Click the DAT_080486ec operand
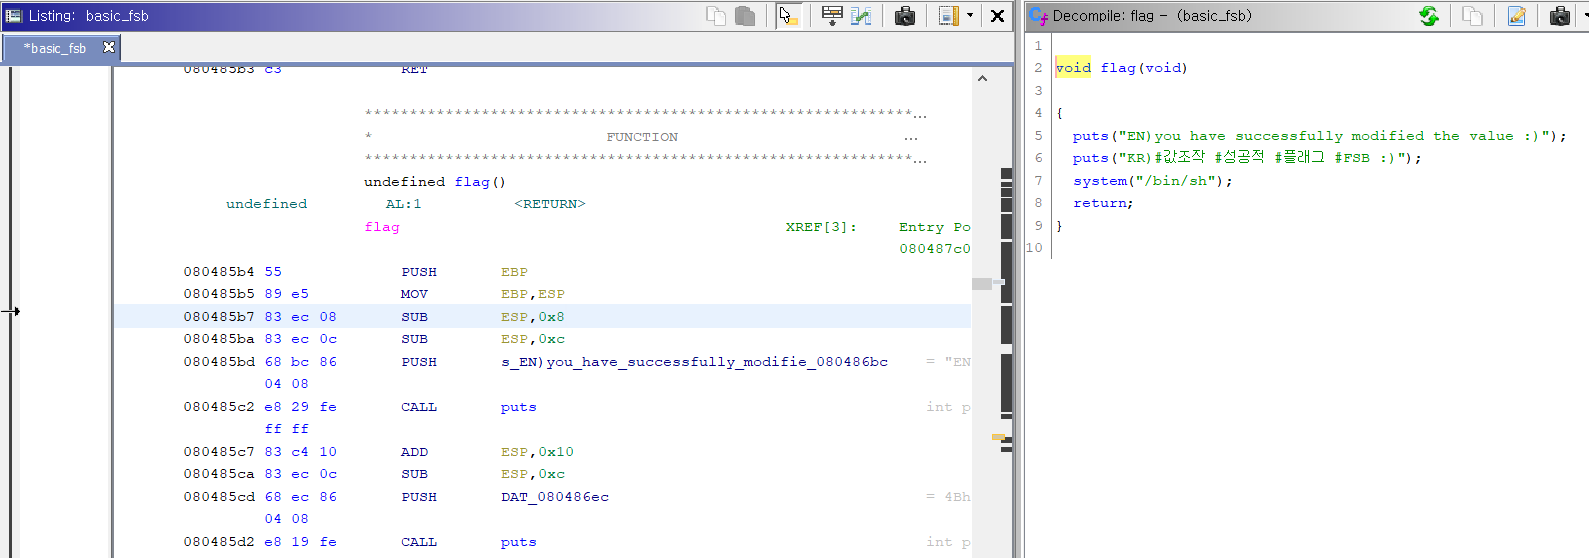Image resolution: width=1589 pixels, height=558 pixels. [x=555, y=497]
